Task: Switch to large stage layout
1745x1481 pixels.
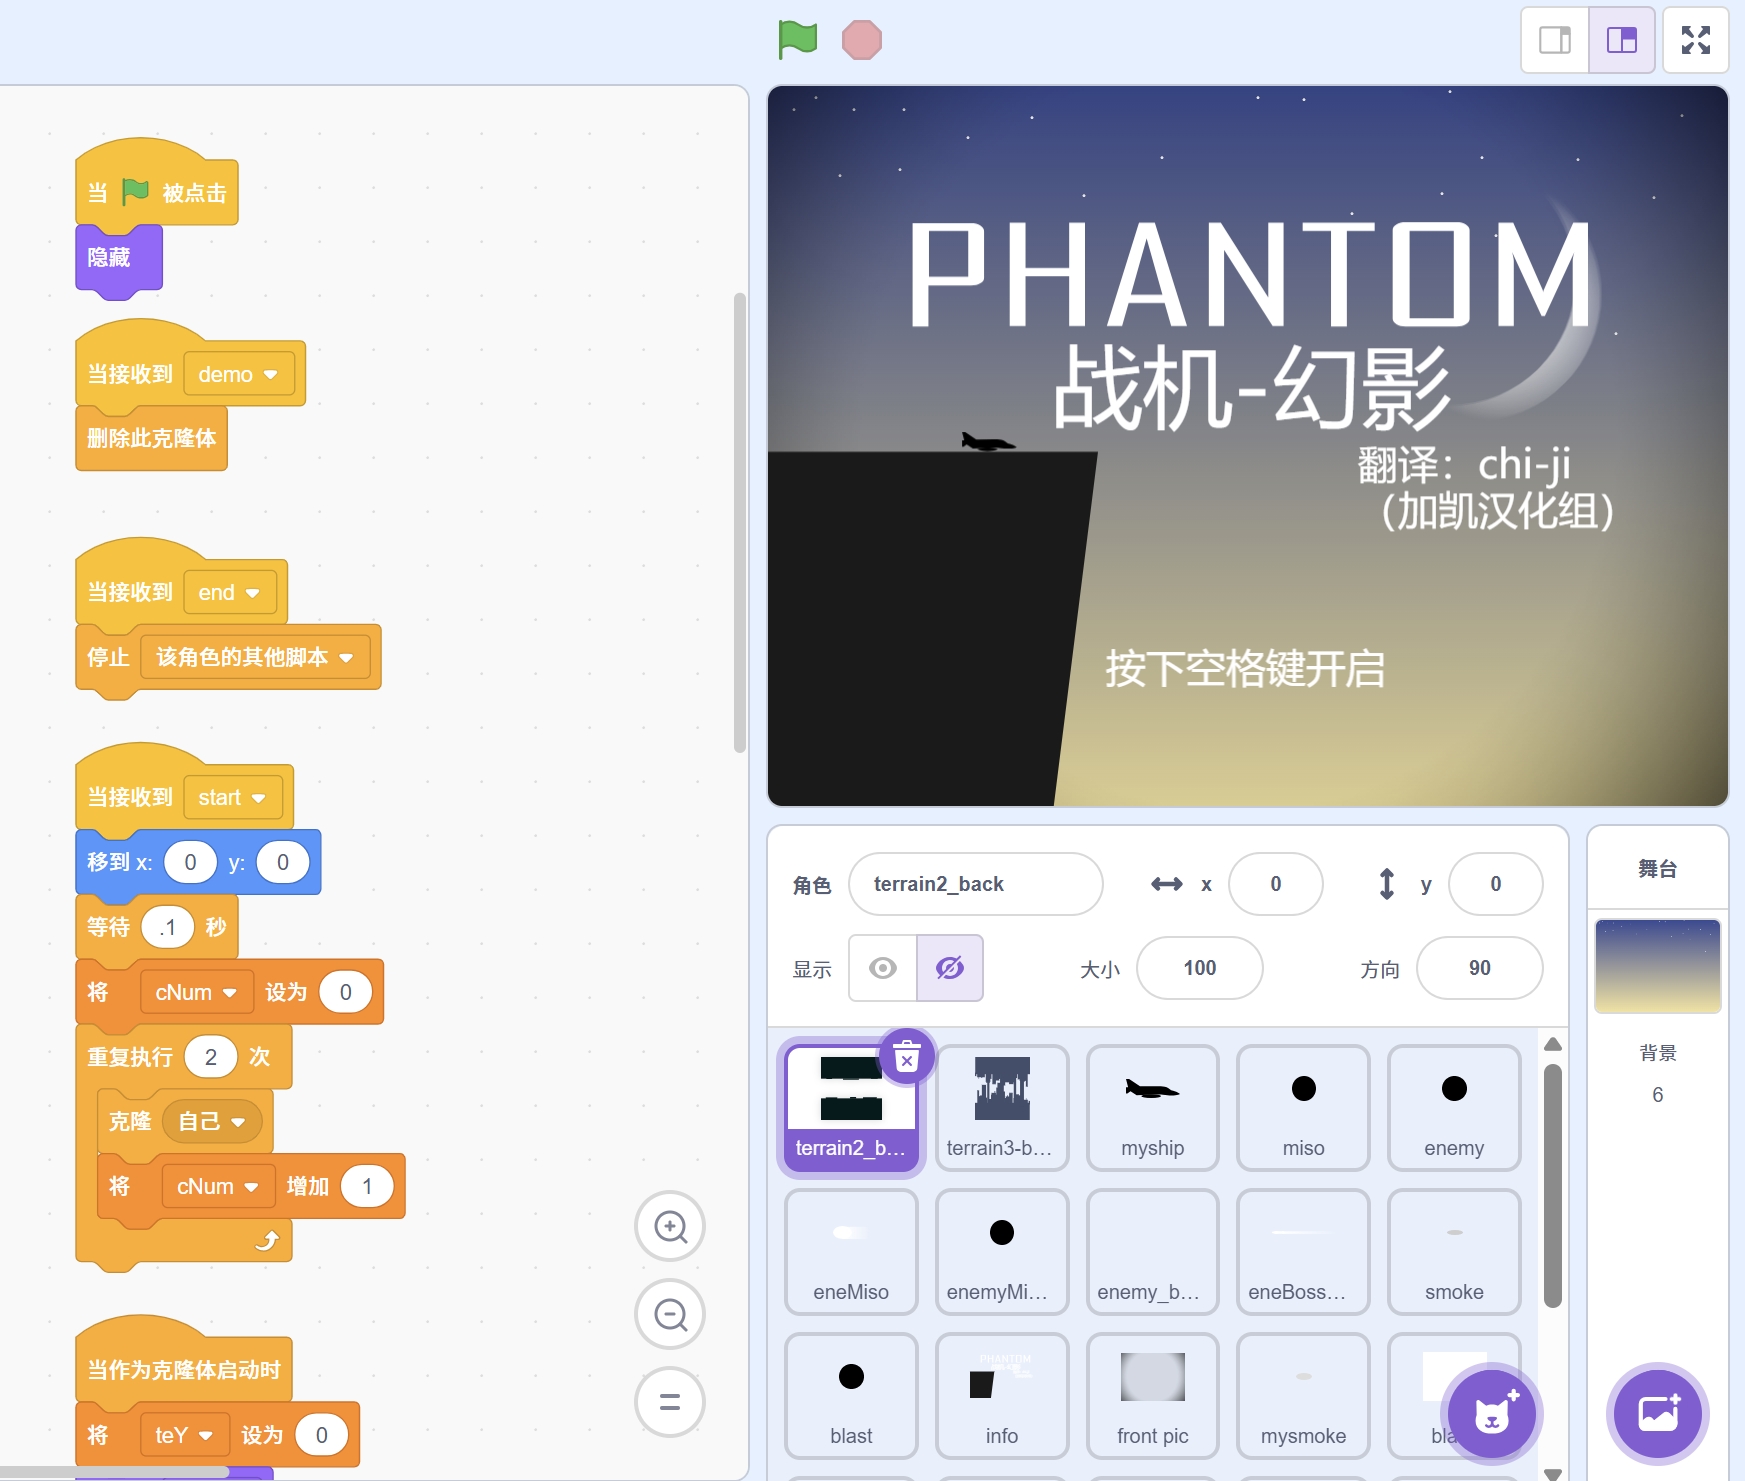Action: point(1621,40)
